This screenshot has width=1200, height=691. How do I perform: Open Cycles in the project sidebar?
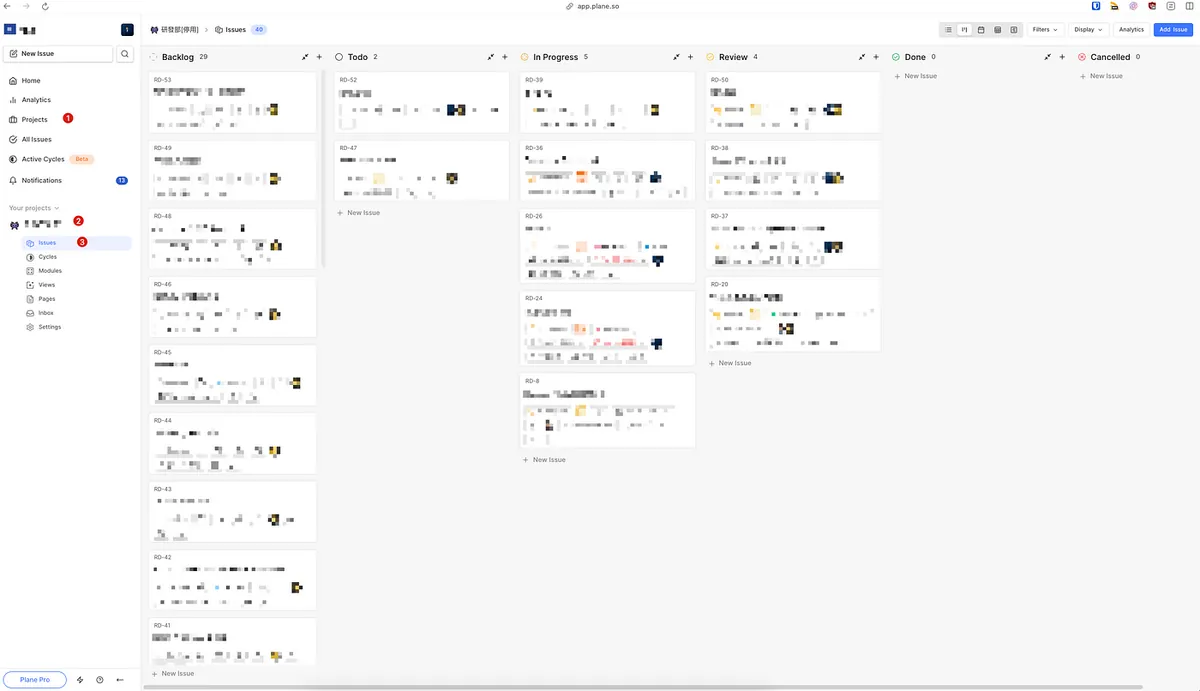pos(47,257)
